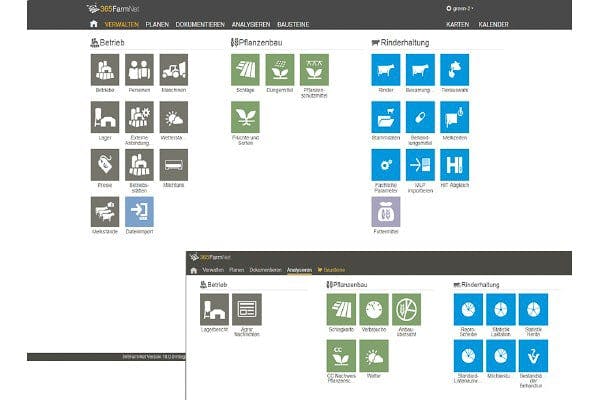This screenshot has height=400, width=600.
Task: Go to the home icon beside VERWALTEN
Action: point(94,24)
